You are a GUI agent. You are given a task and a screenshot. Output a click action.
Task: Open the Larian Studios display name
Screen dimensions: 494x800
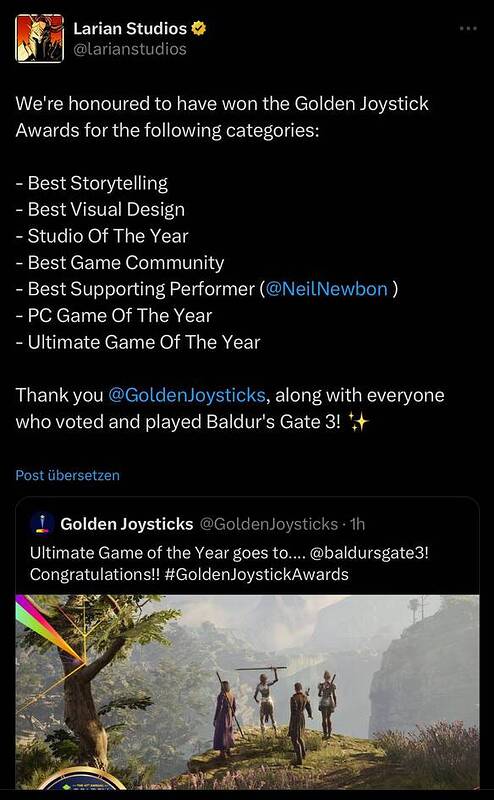tap(130, 29)
